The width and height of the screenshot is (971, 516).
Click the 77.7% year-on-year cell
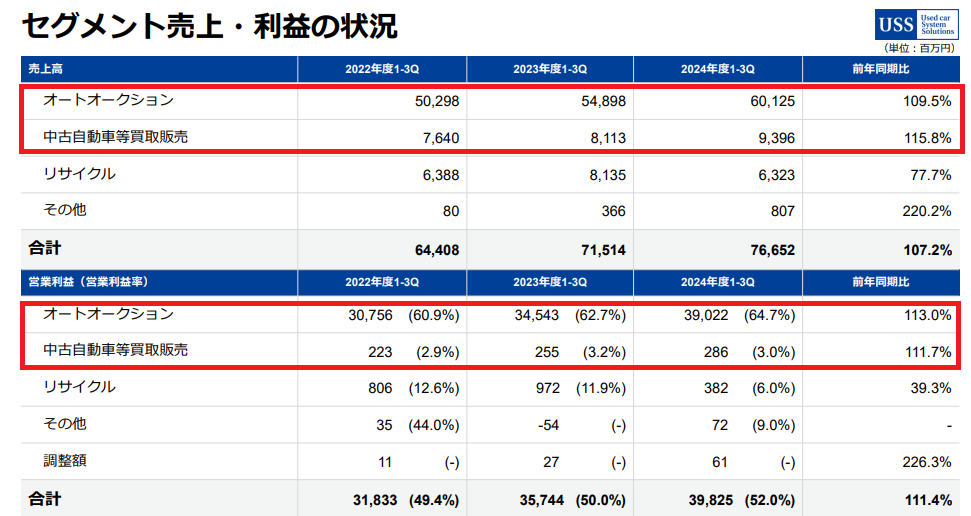coord(931,175)
